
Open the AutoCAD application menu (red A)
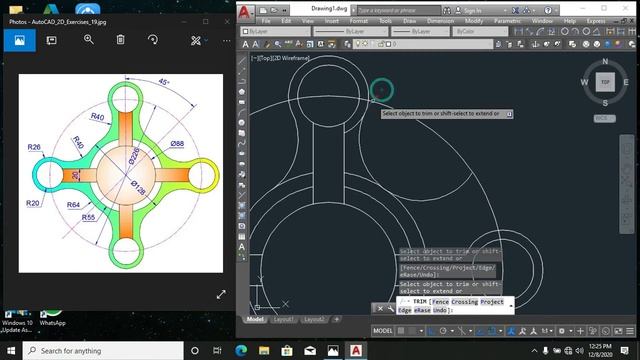[x=245, y=12]
